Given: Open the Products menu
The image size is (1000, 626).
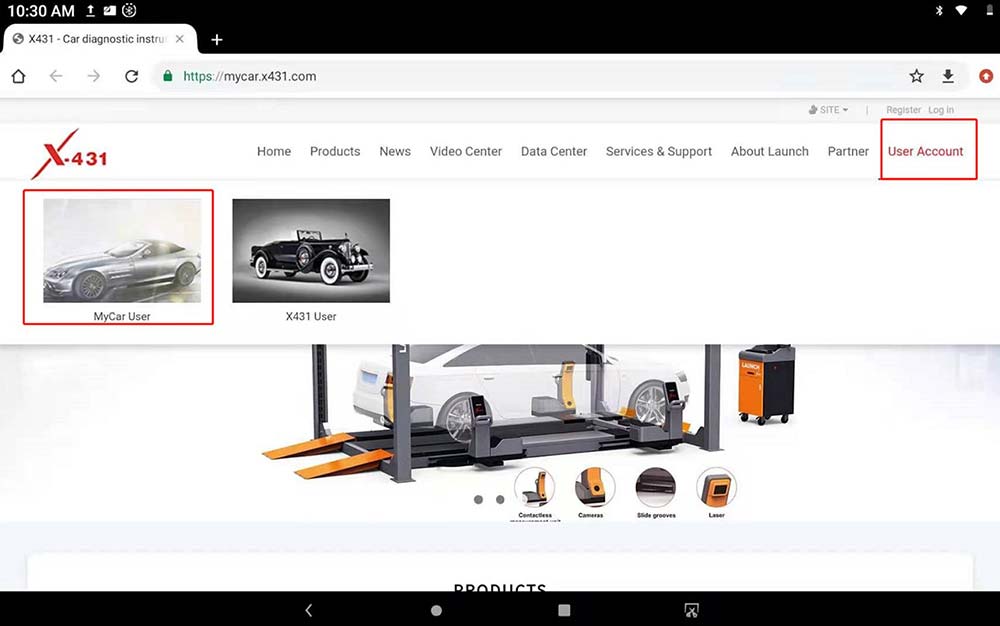Looking at the screenshot, I should (x=335, y=152).
